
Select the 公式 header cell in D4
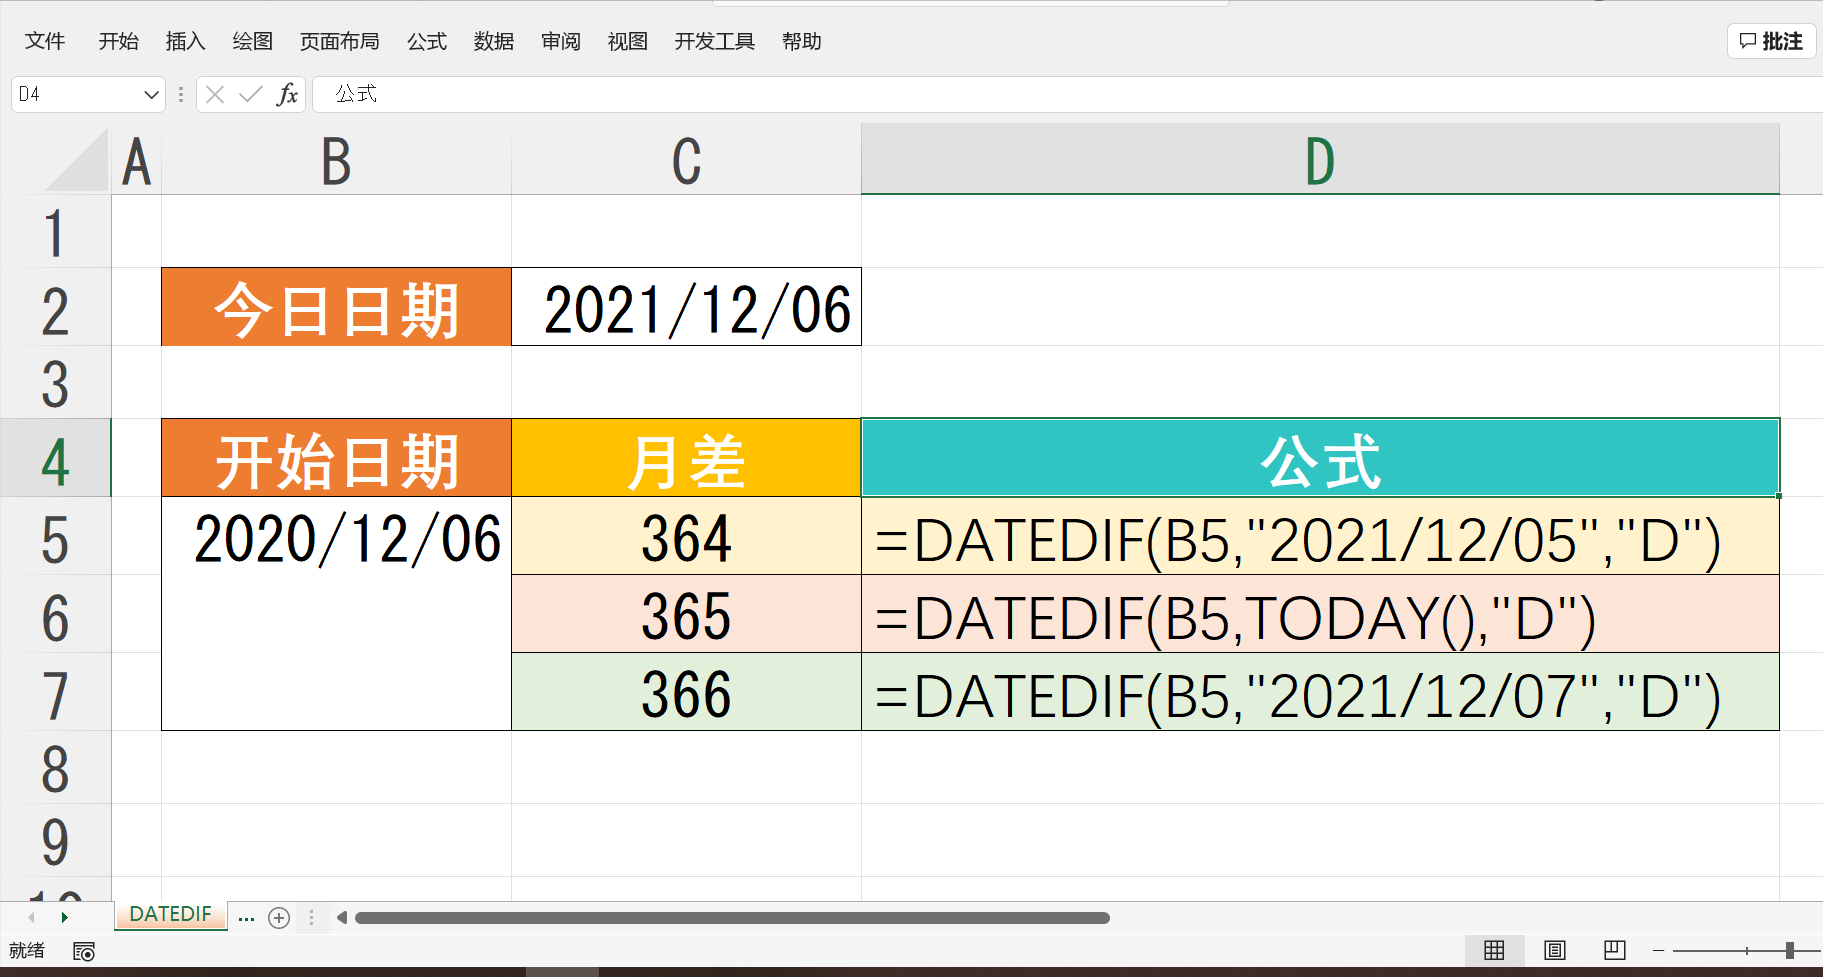(1320, 458)
